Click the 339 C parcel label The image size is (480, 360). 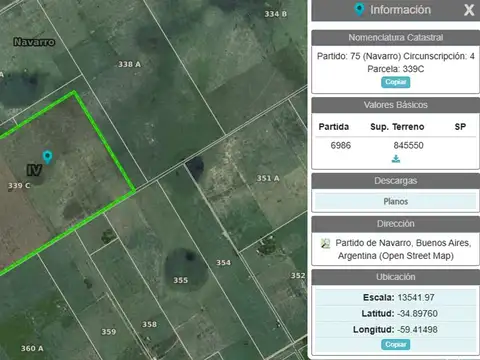(x=19, y=185)
